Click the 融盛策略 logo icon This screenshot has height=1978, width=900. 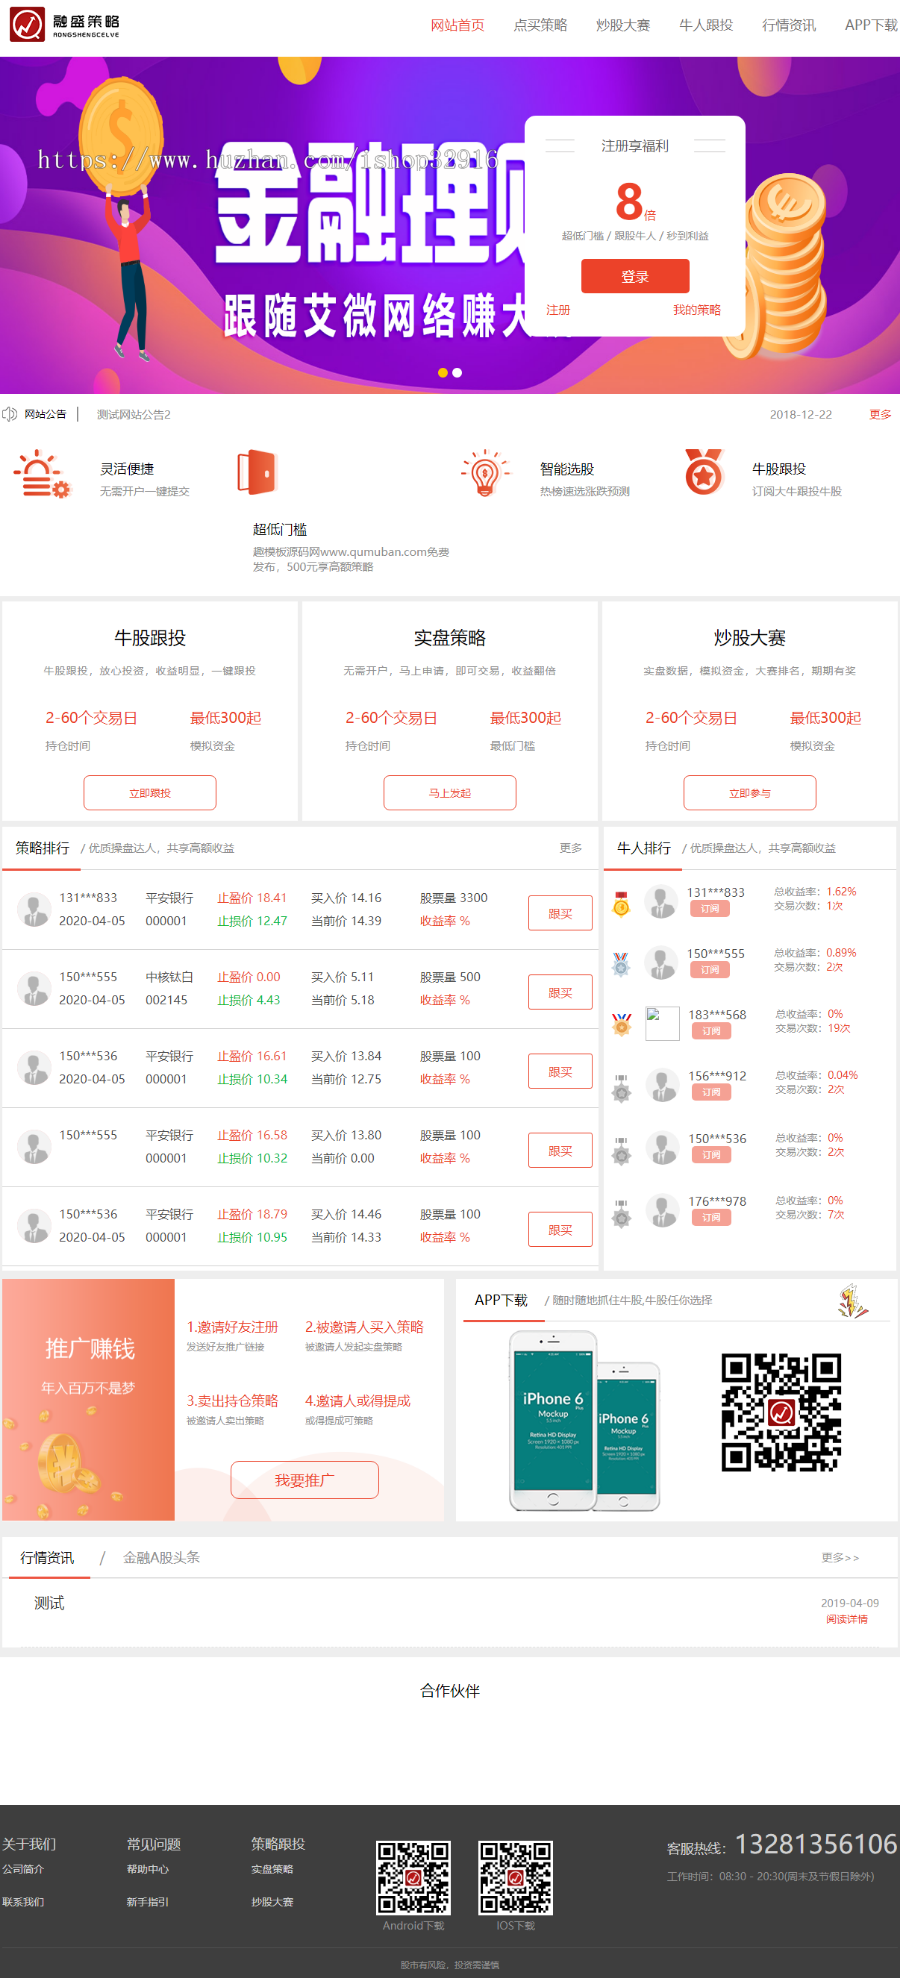(27, 24)
